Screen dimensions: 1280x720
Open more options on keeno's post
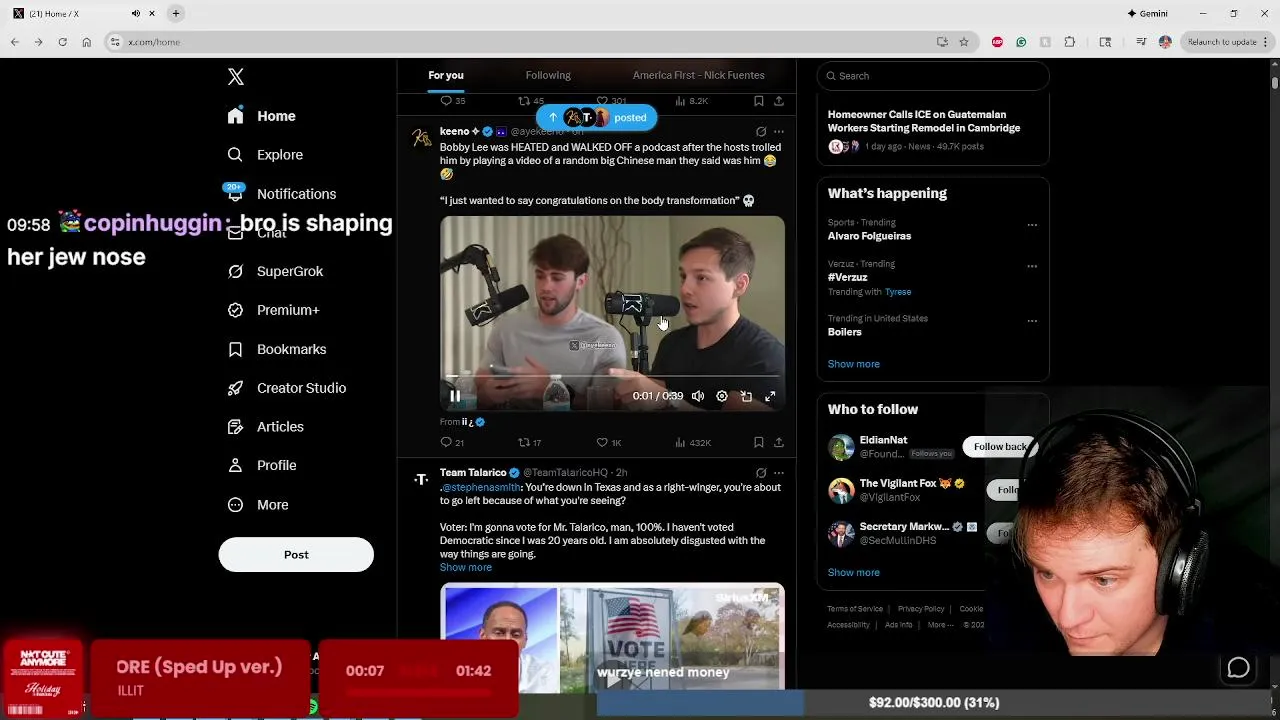[779, 132]
